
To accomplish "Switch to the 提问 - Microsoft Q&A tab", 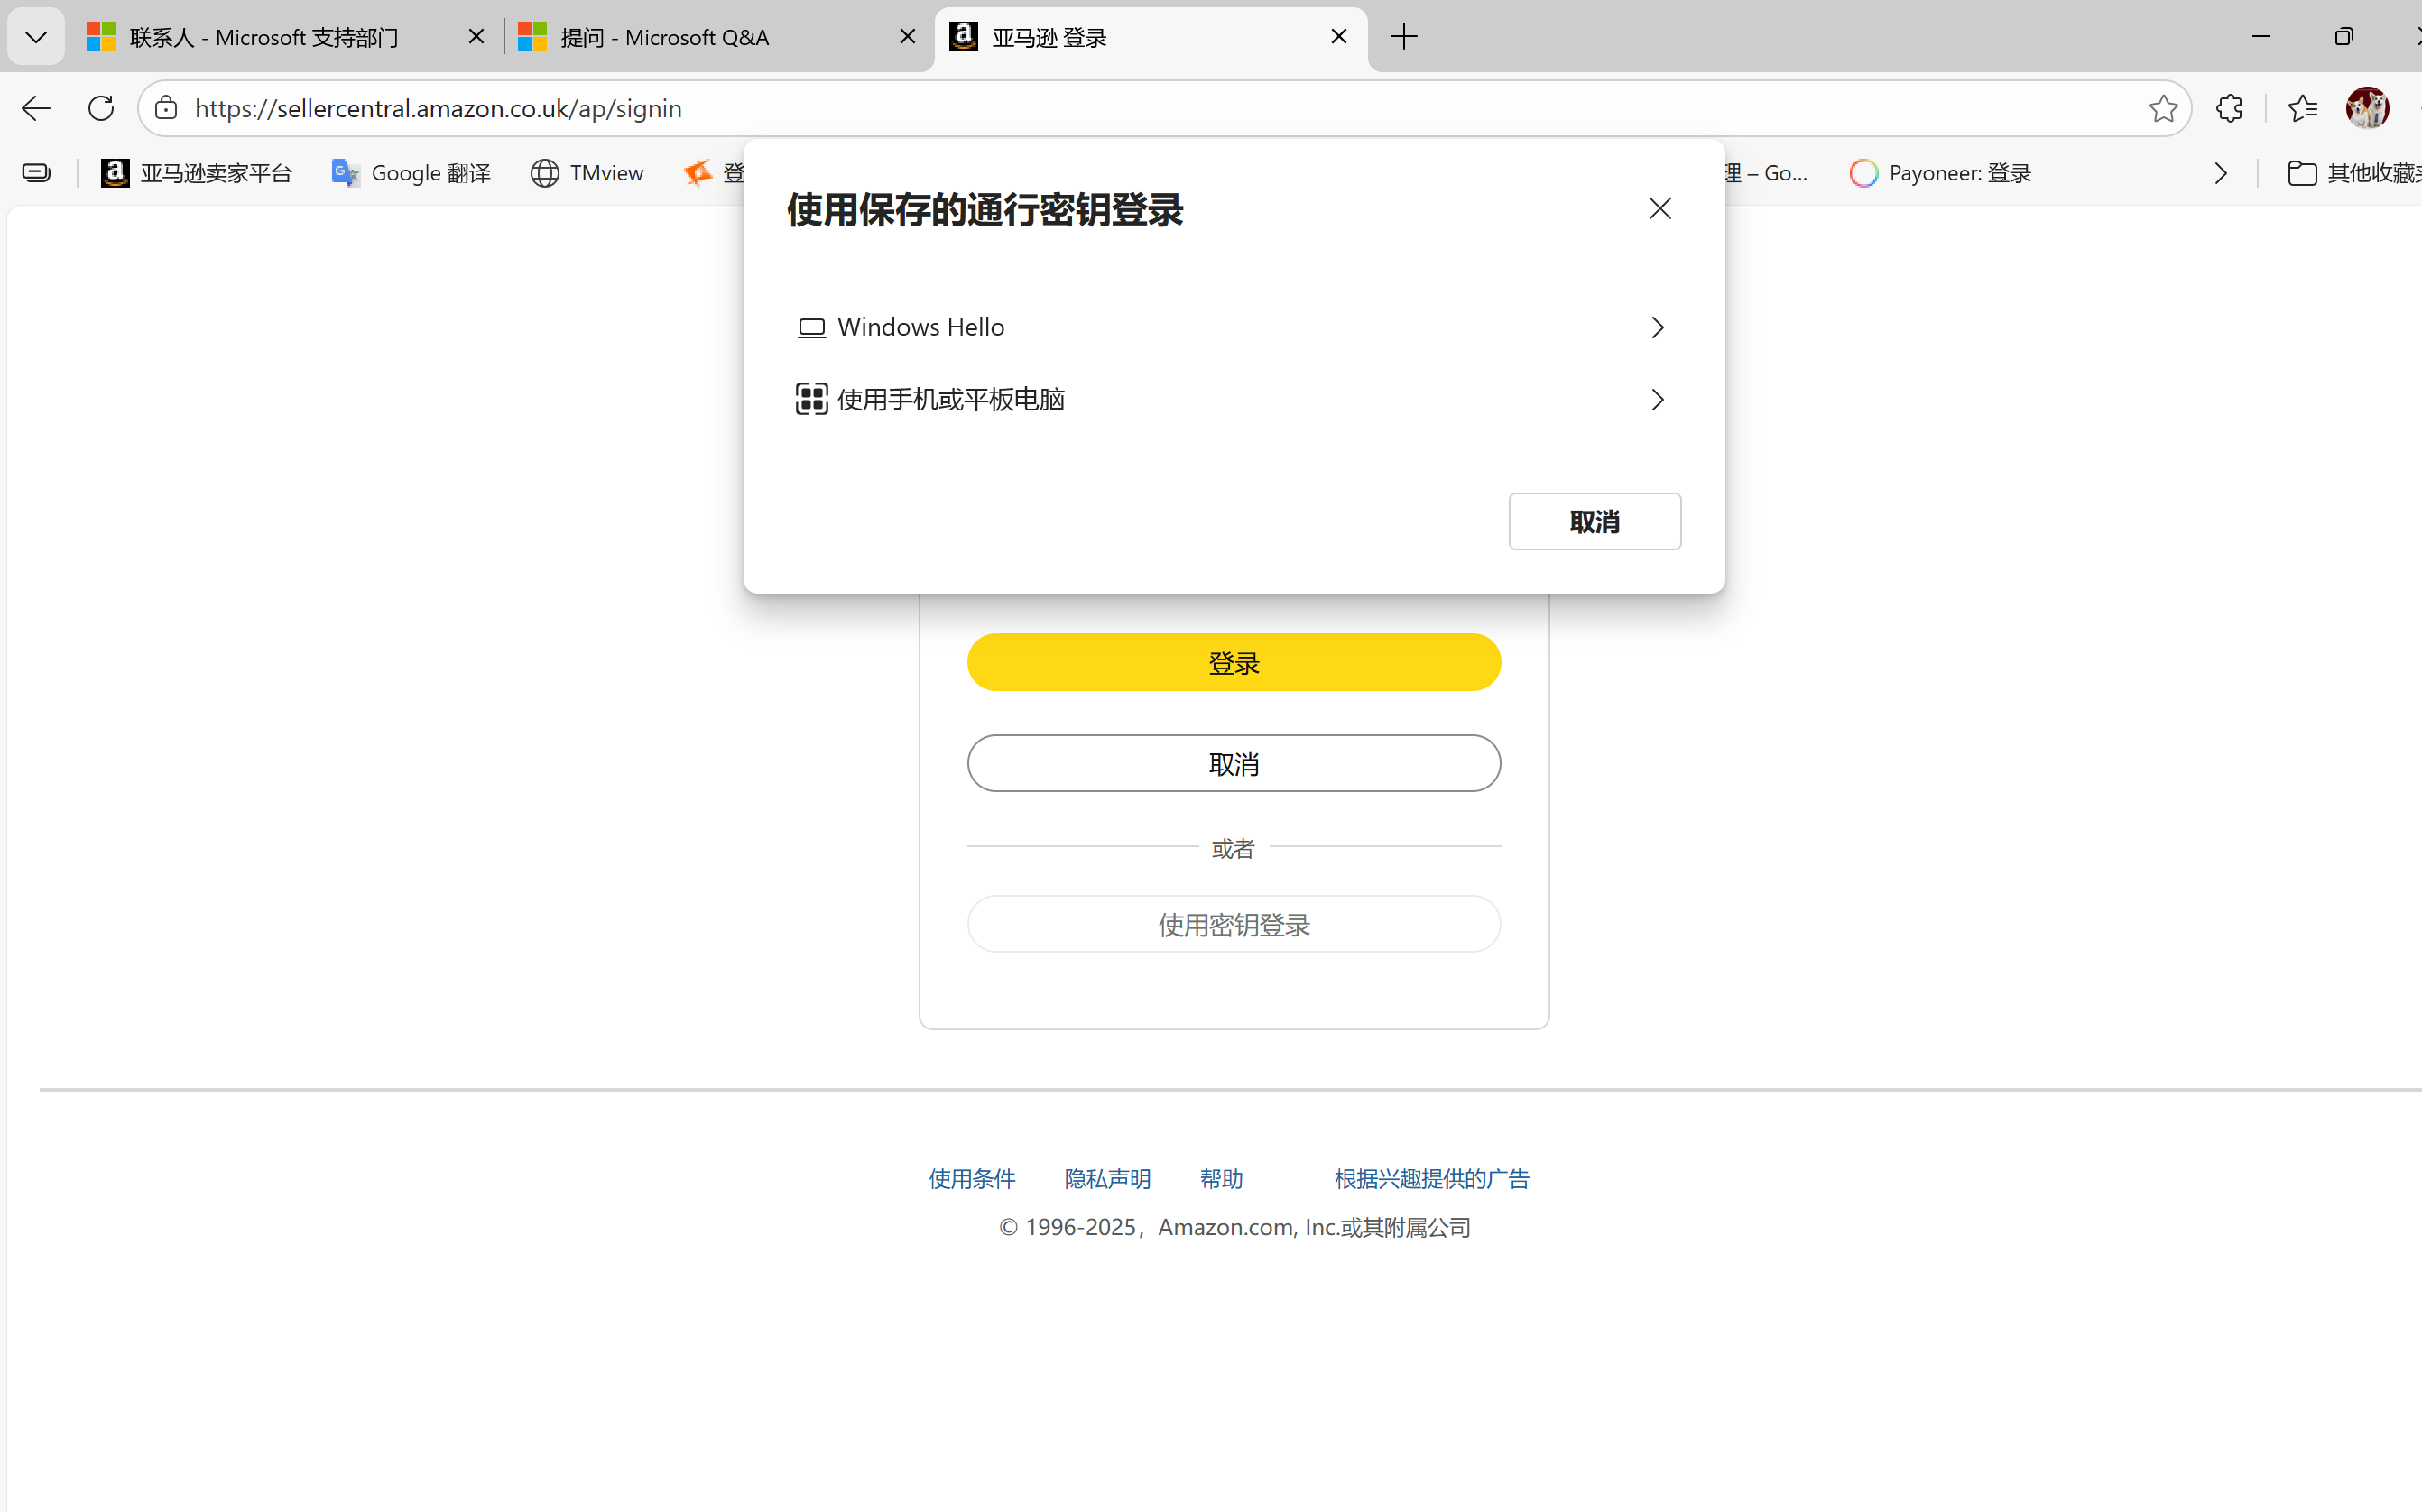I will click(x=663, y=36).
